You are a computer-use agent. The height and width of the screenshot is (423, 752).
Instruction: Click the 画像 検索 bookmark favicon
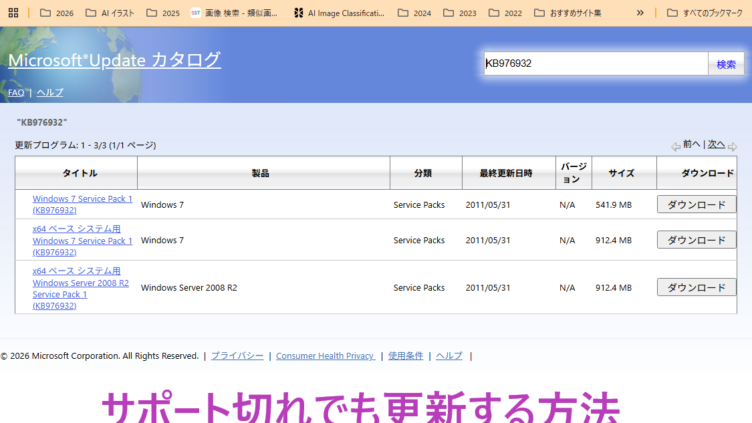tap(196, 13)
